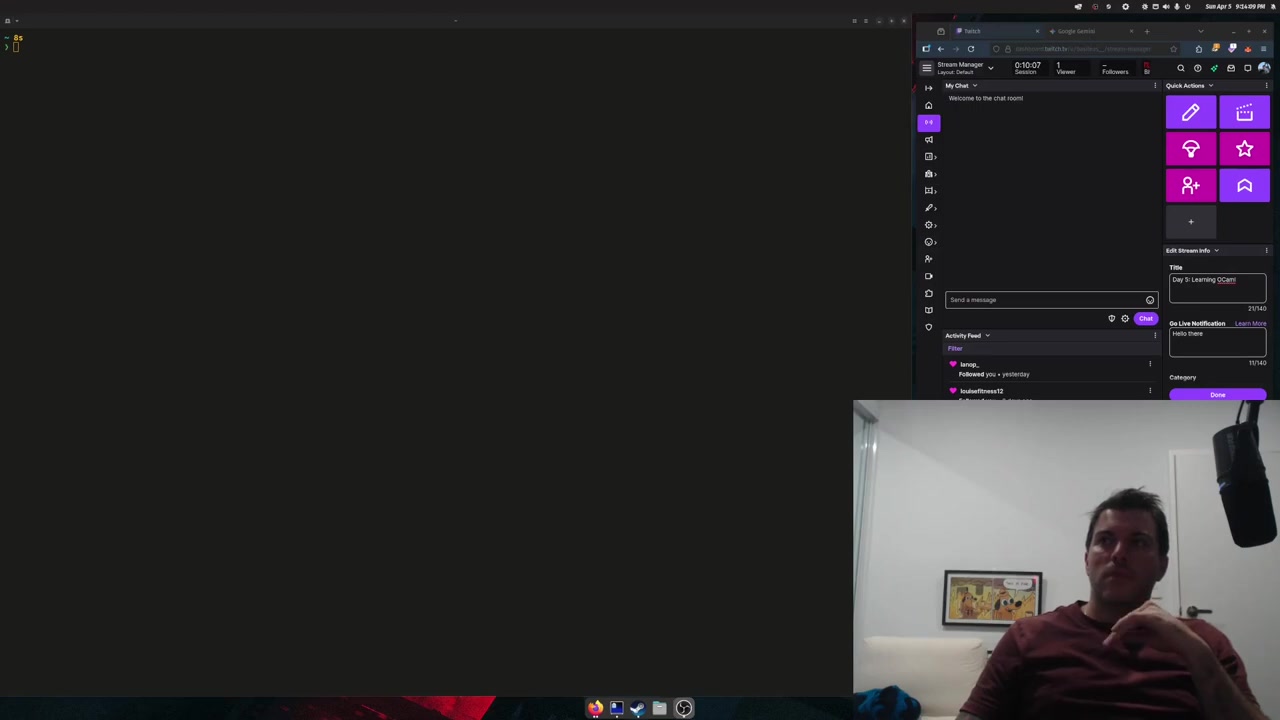Image resolution: width=1280 pixels, height=720 pixels.
Task: Click the stream marker quick action tile
Action: coord(1244,185)
